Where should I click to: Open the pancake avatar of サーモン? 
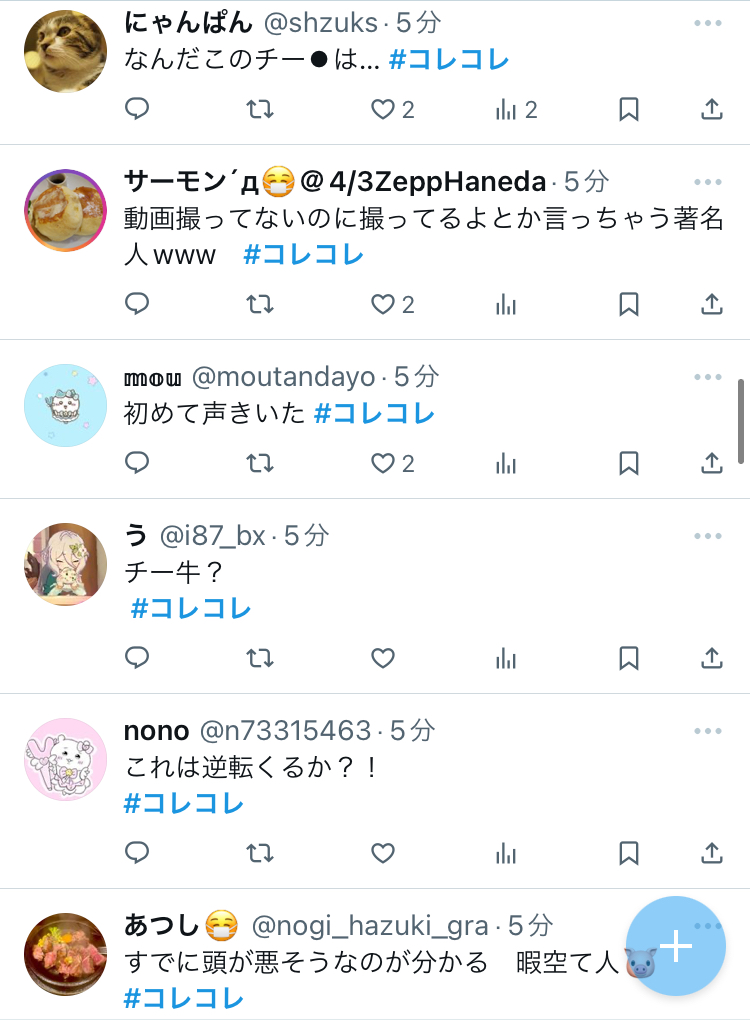click(x=65, y=210)
